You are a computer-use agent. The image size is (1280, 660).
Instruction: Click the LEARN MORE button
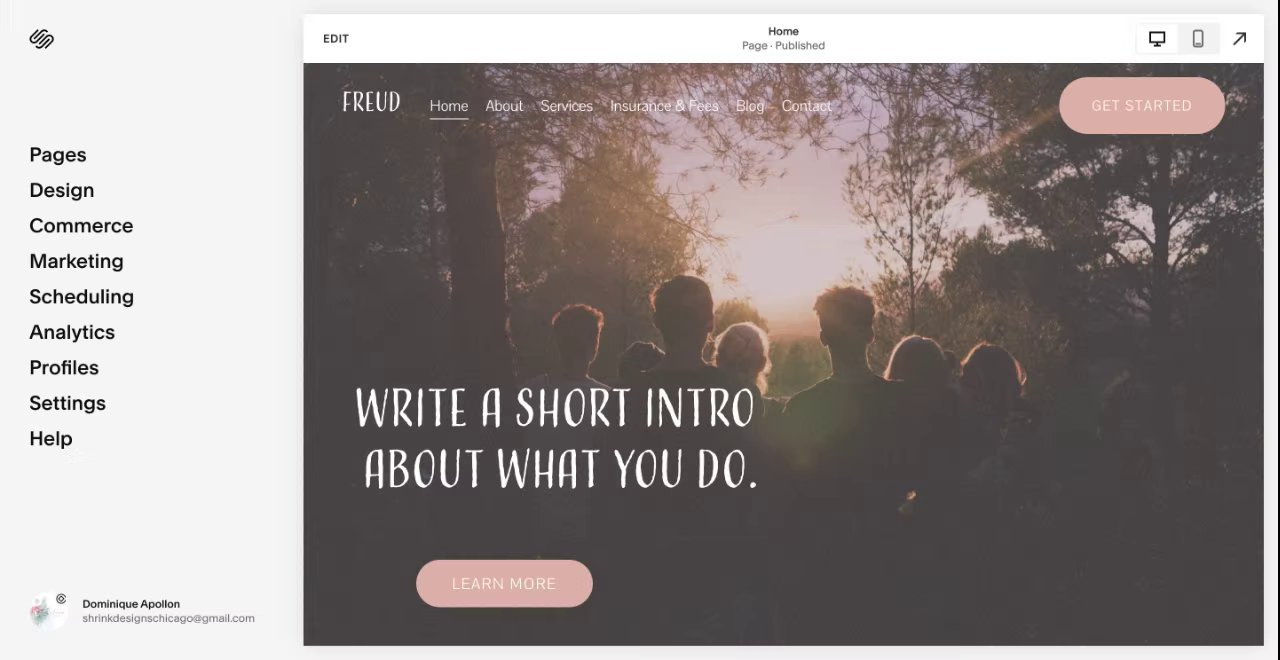tap(504, 583)
